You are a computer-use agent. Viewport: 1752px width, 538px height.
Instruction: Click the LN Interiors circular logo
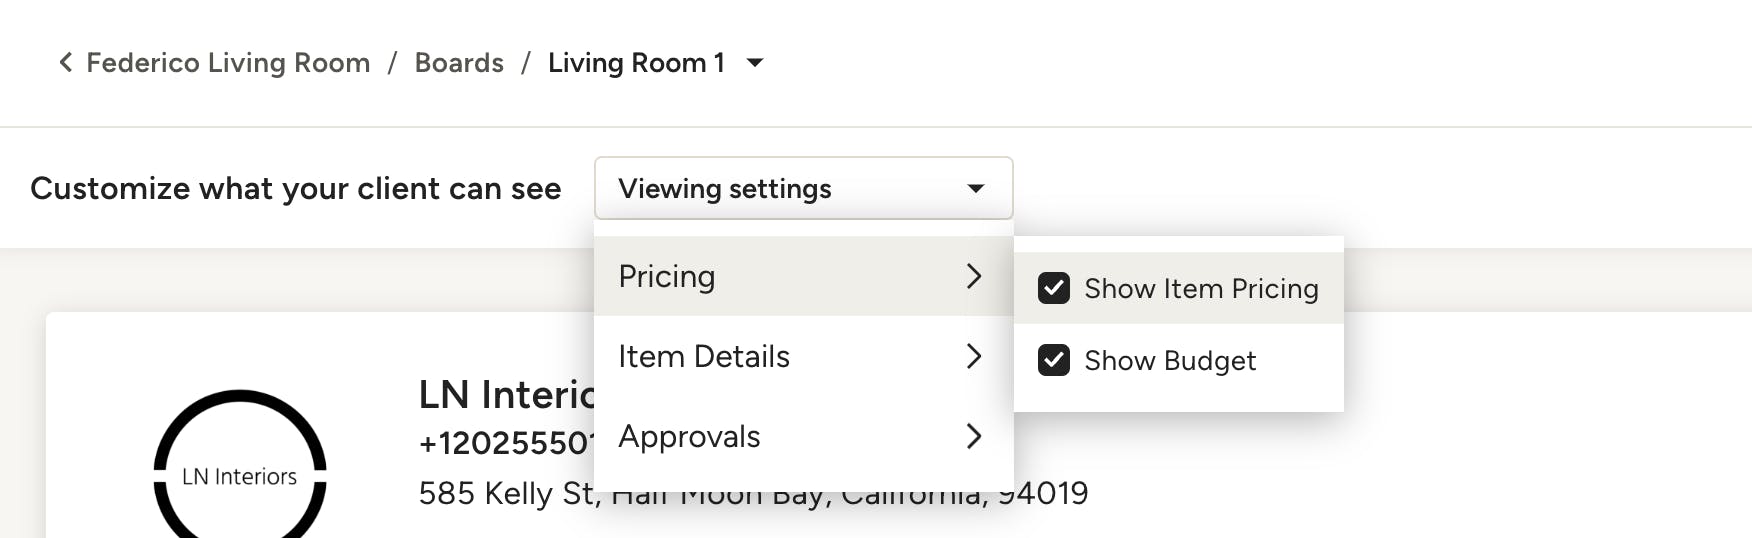(x=240, y=466)
